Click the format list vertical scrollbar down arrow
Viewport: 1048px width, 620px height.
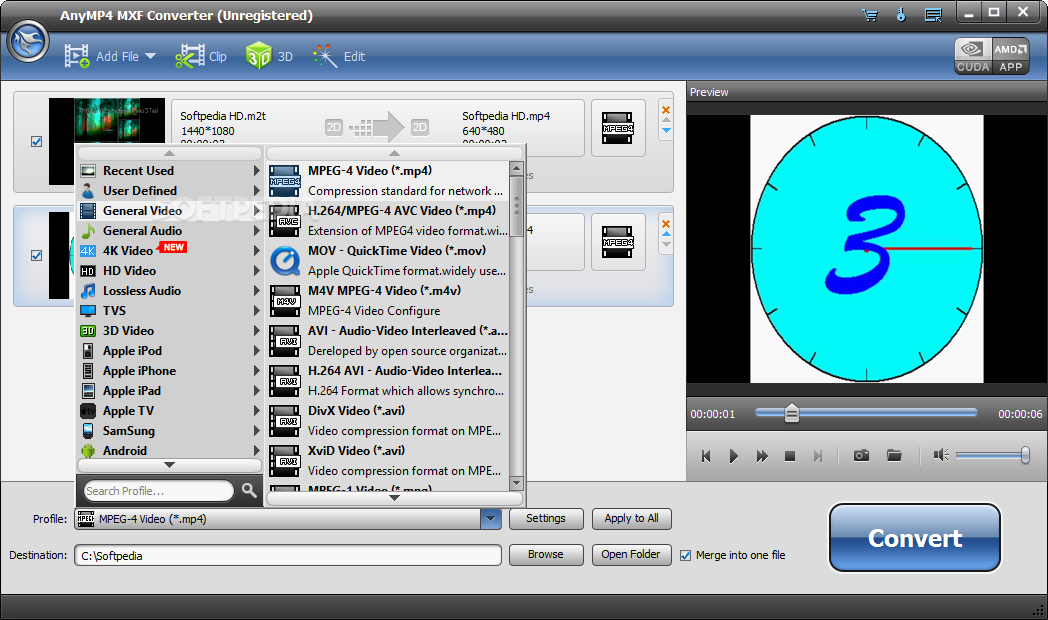pos(516,482)
